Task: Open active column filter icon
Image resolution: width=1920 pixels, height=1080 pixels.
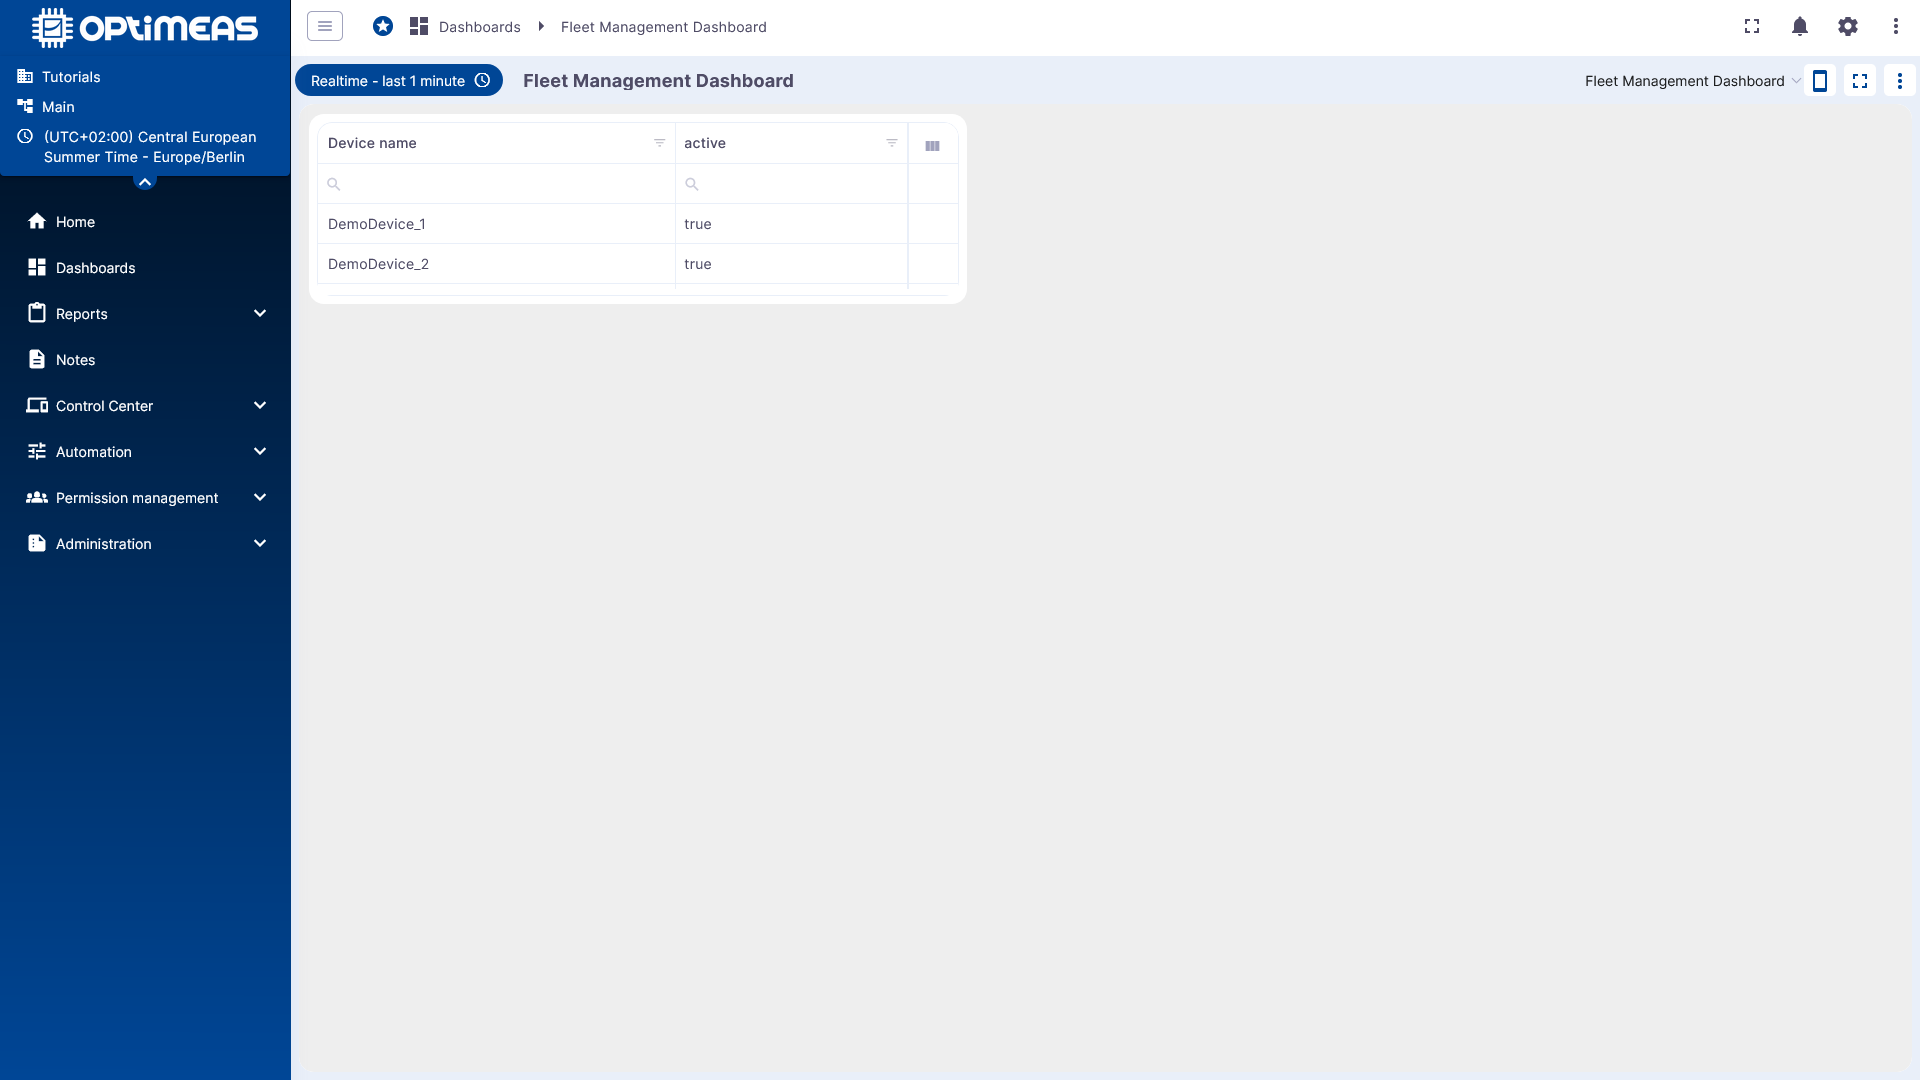Action: pyautogui.click(x=892, y=143)
